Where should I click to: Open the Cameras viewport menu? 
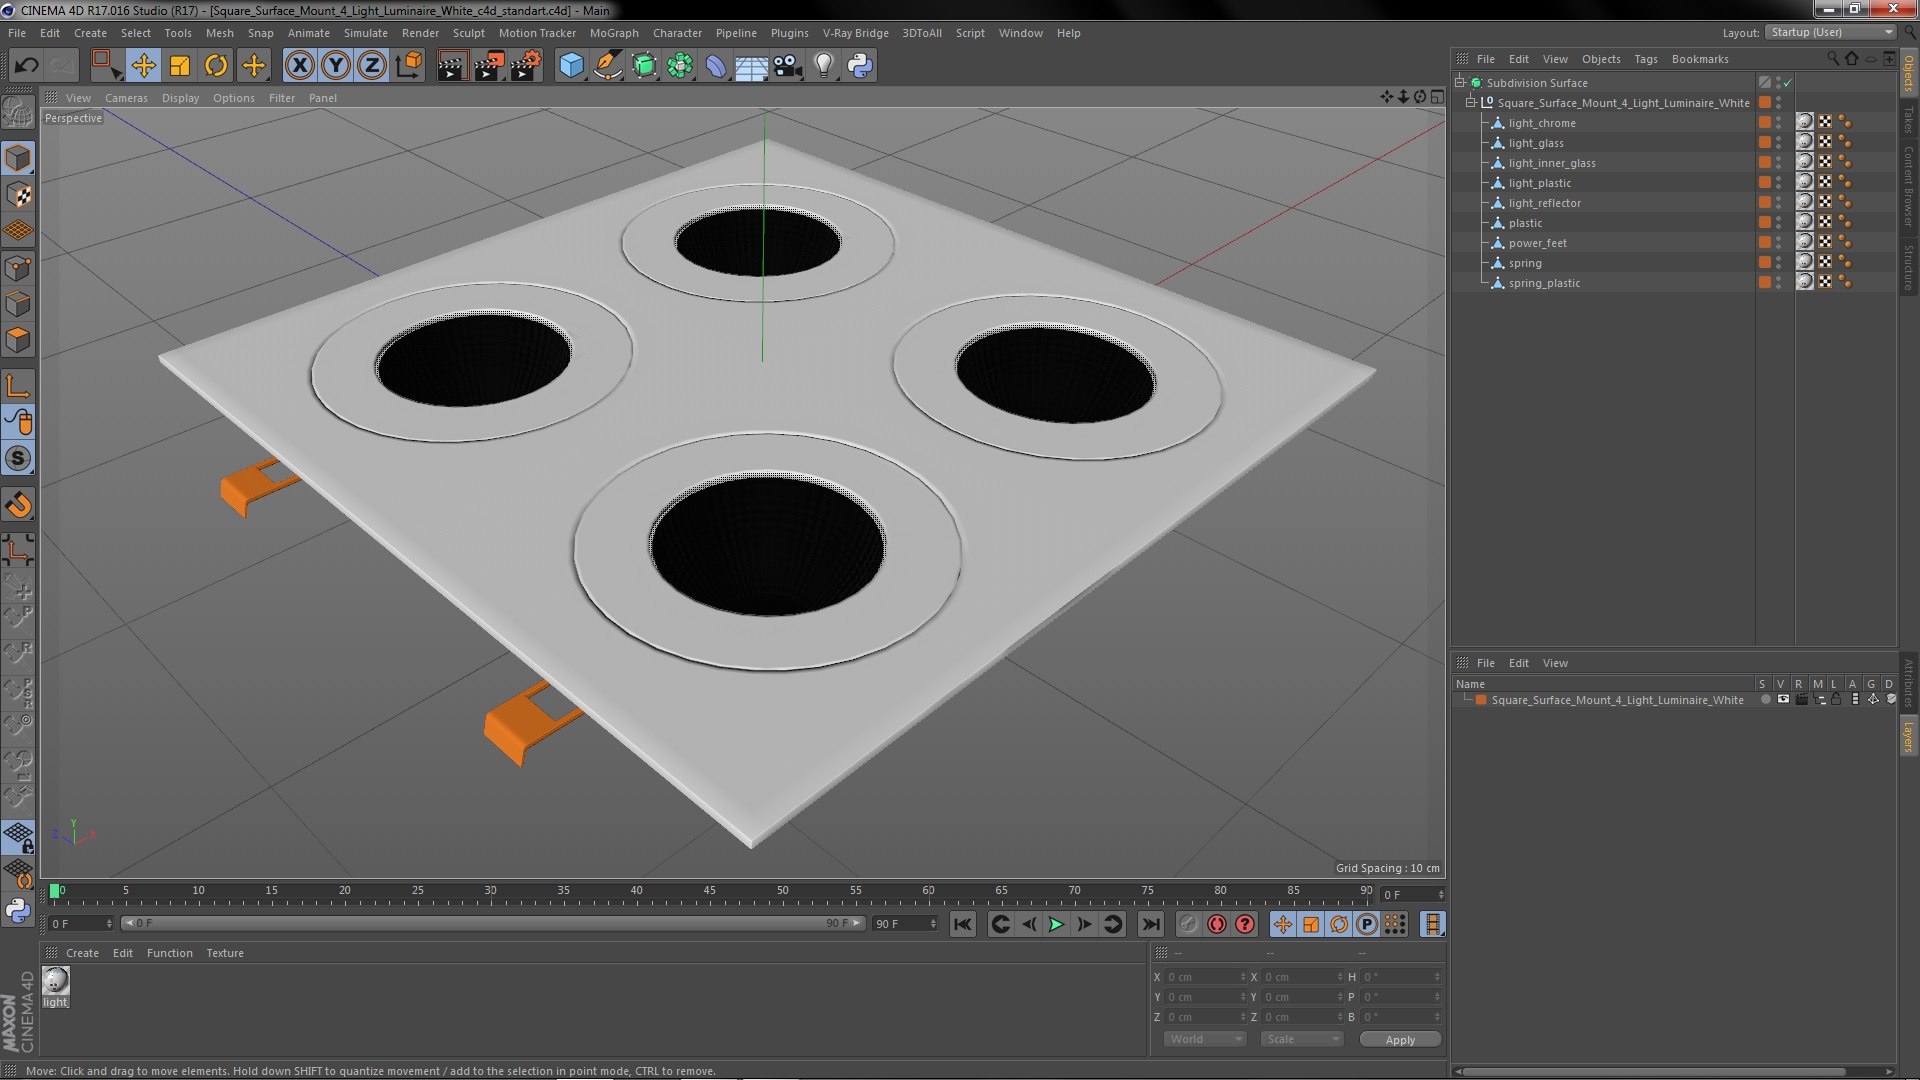tap(126, 98)
